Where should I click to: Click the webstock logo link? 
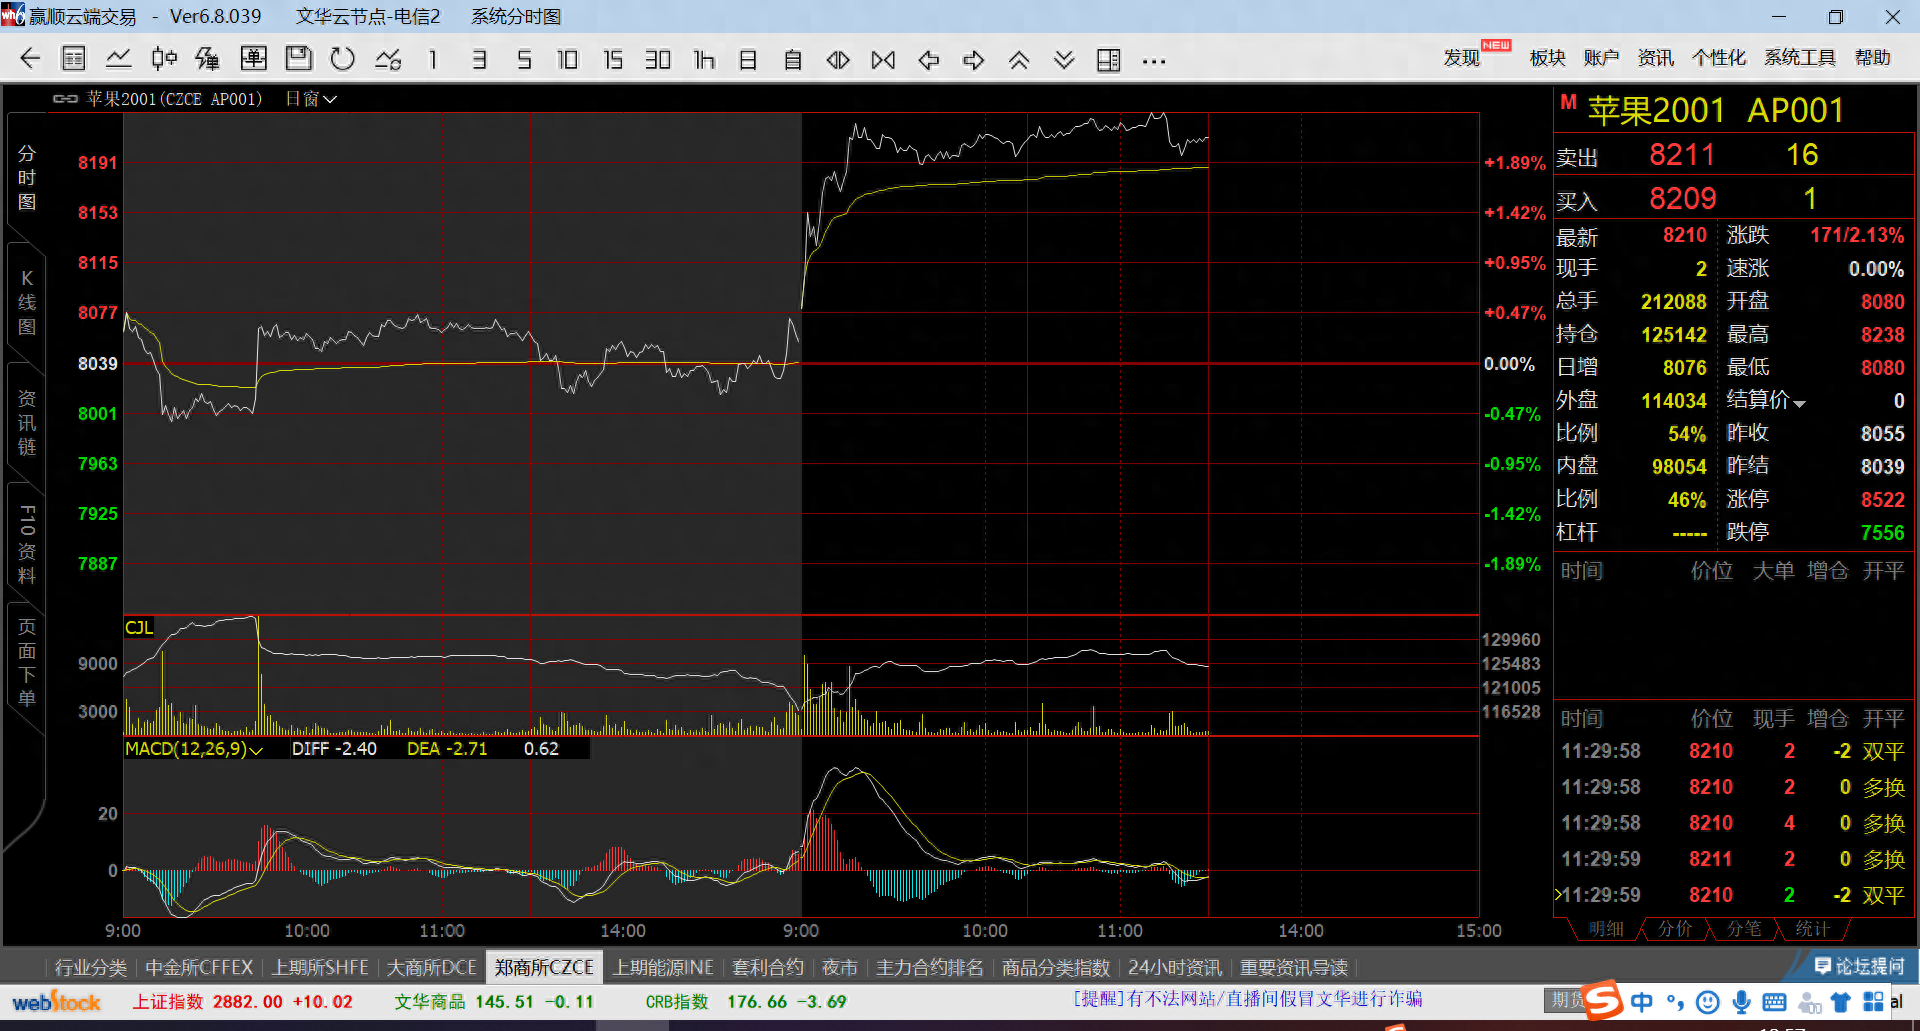point(56,1002)
